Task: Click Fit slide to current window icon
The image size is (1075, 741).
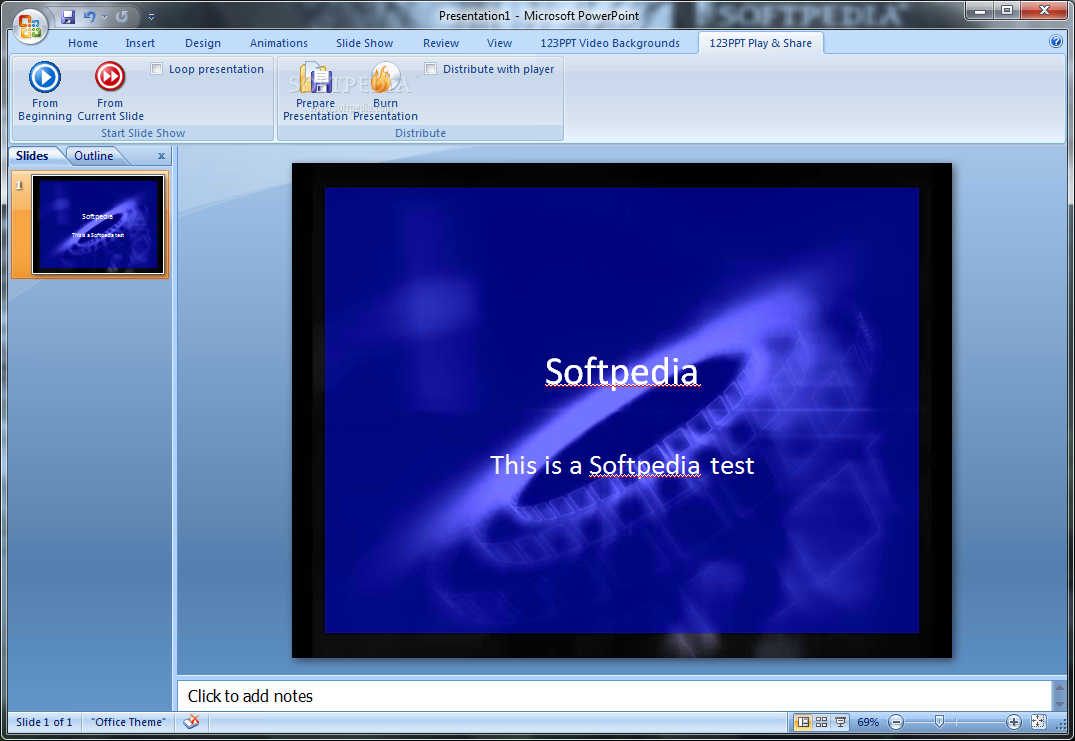Action: 1039,722
